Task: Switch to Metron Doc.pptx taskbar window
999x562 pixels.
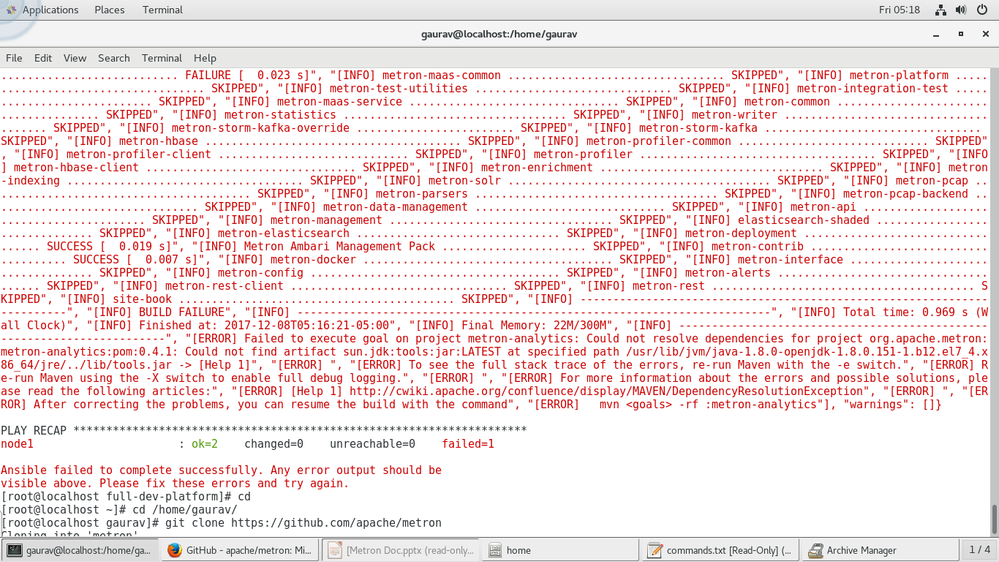Action: tap(401, 550)
